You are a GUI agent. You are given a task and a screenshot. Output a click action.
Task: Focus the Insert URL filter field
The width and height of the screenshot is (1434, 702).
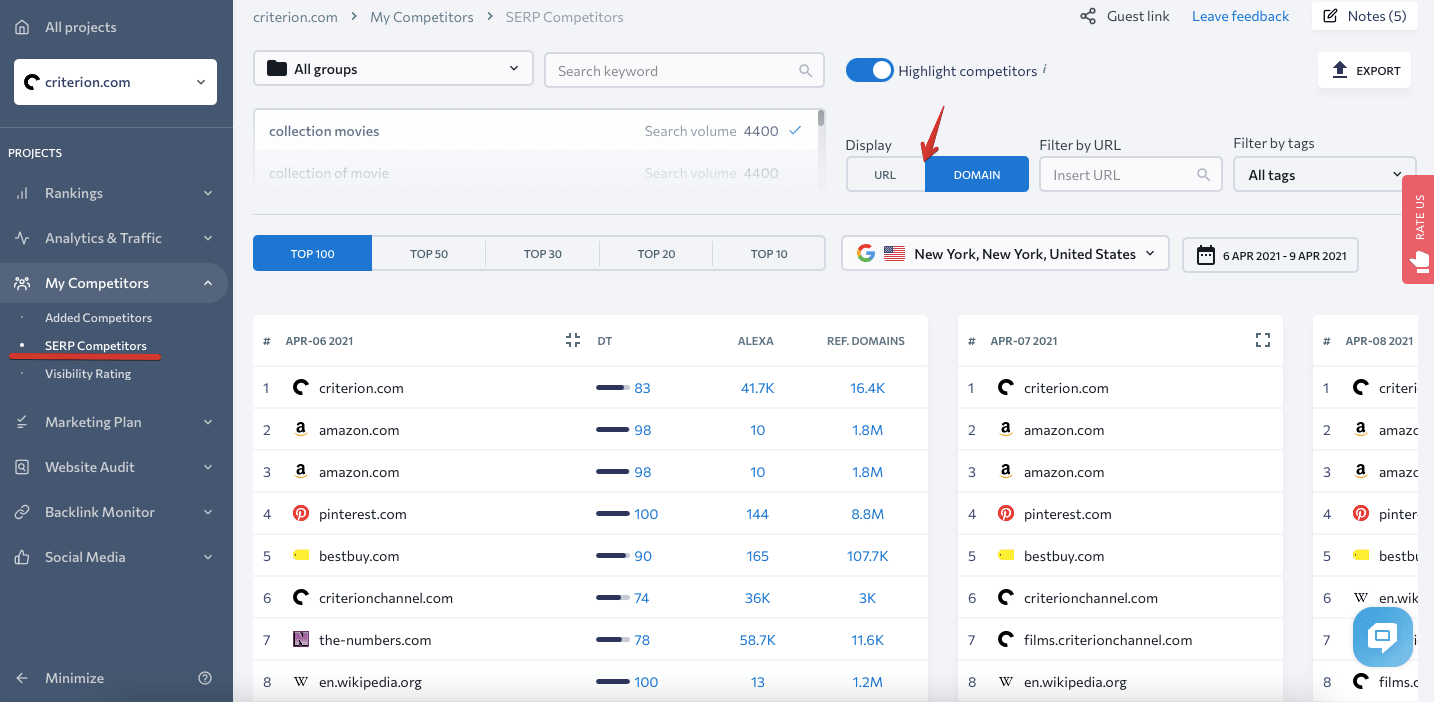1131,175
